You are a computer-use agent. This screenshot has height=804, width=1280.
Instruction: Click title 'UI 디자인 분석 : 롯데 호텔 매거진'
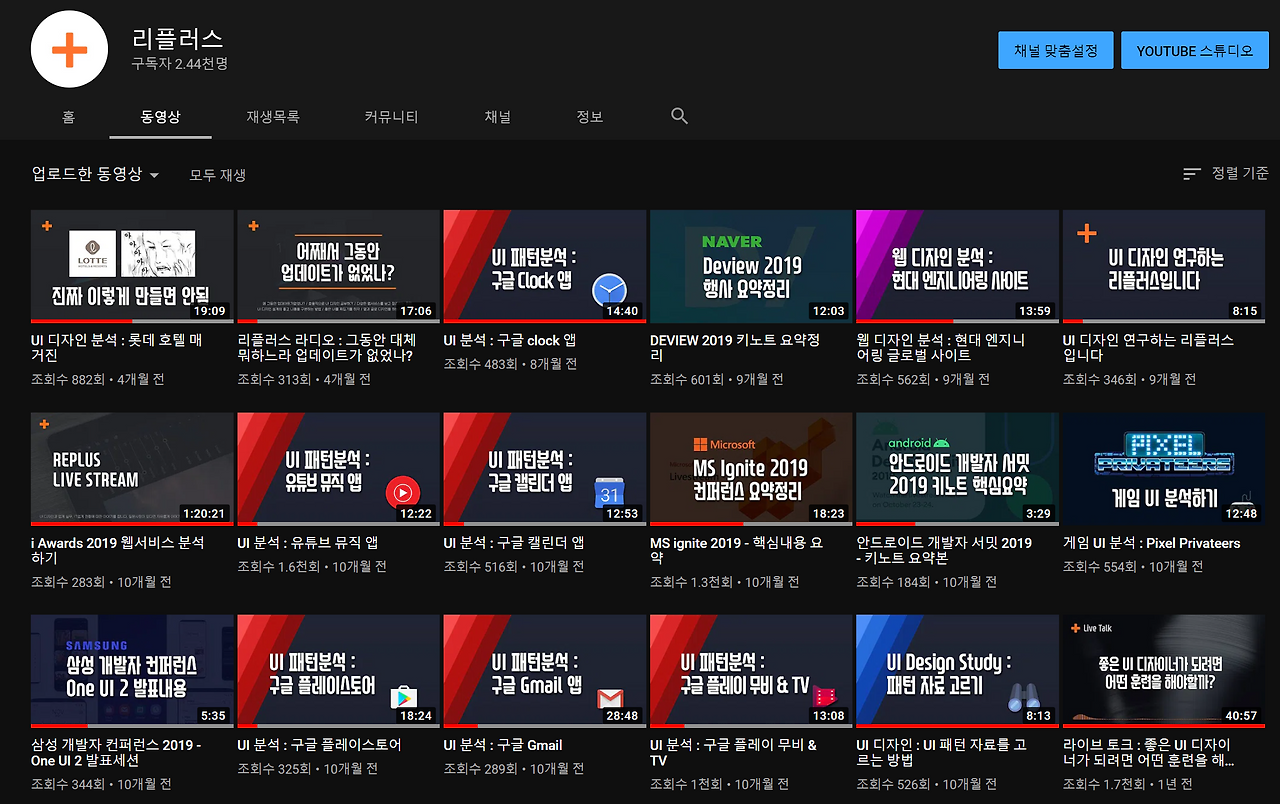(x=117, y=348)
